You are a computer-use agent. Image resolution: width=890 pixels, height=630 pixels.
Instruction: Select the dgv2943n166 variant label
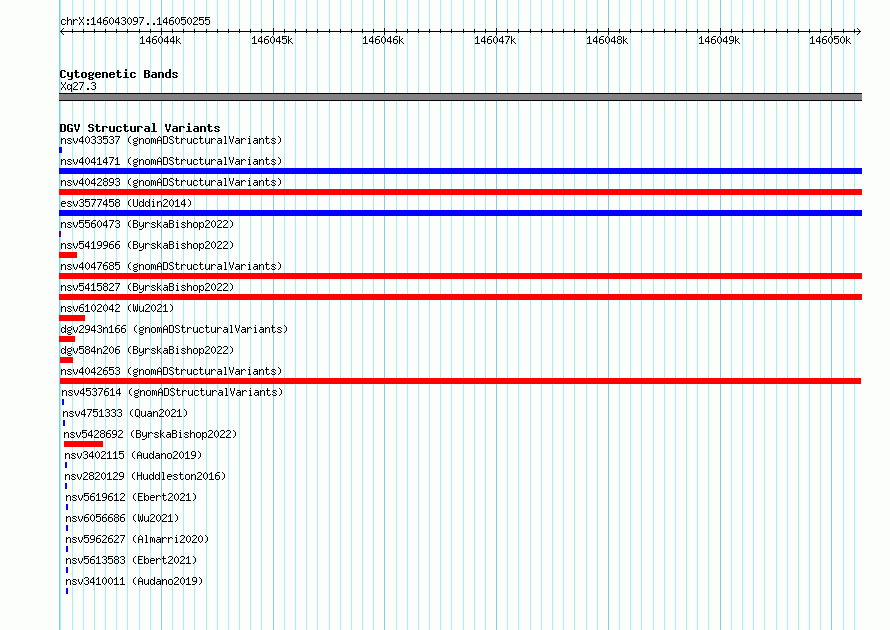174,329
